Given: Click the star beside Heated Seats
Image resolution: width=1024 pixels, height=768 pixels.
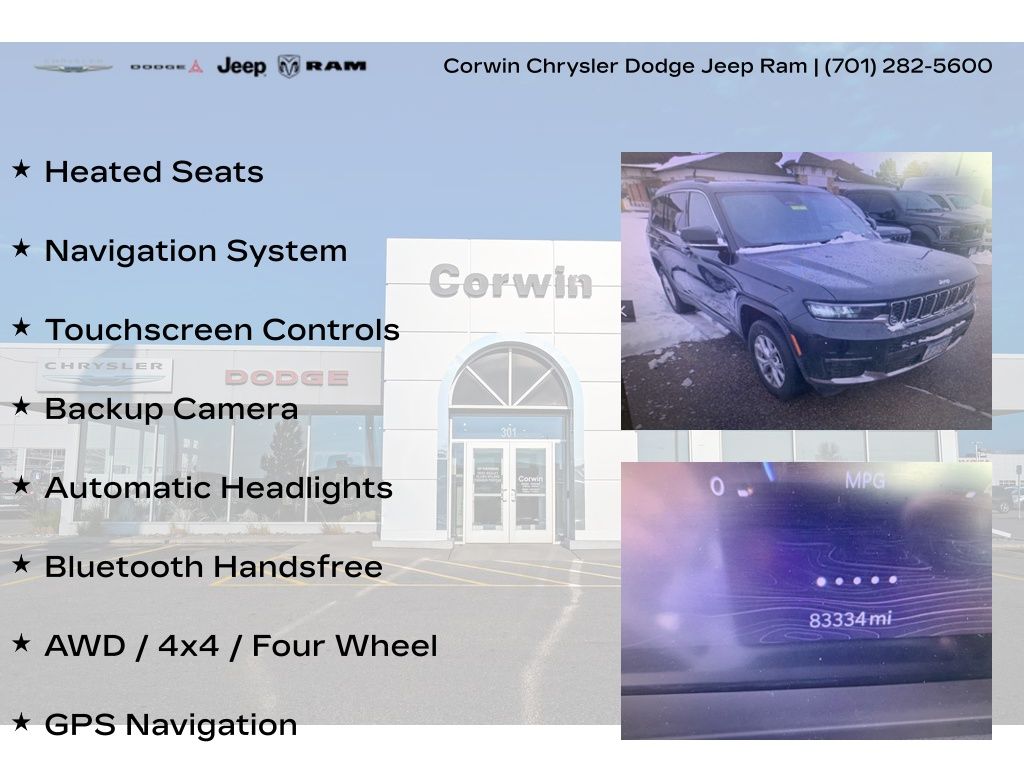Looking at the screenshot, I should pos(21,170).
